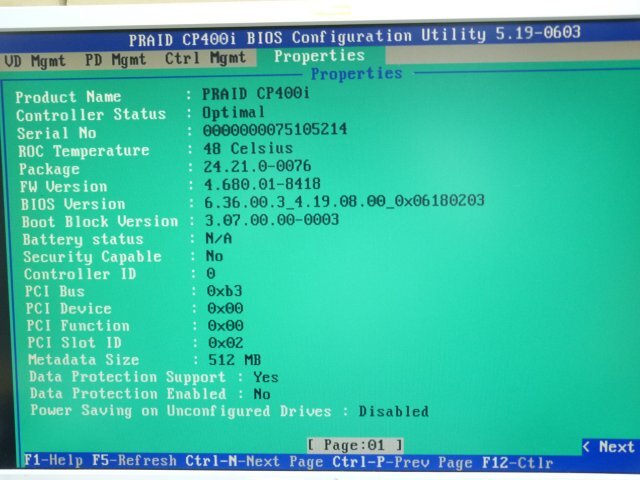Select the 512 MB value
This screenshot has height=480, width=640.
click(234, 360)
